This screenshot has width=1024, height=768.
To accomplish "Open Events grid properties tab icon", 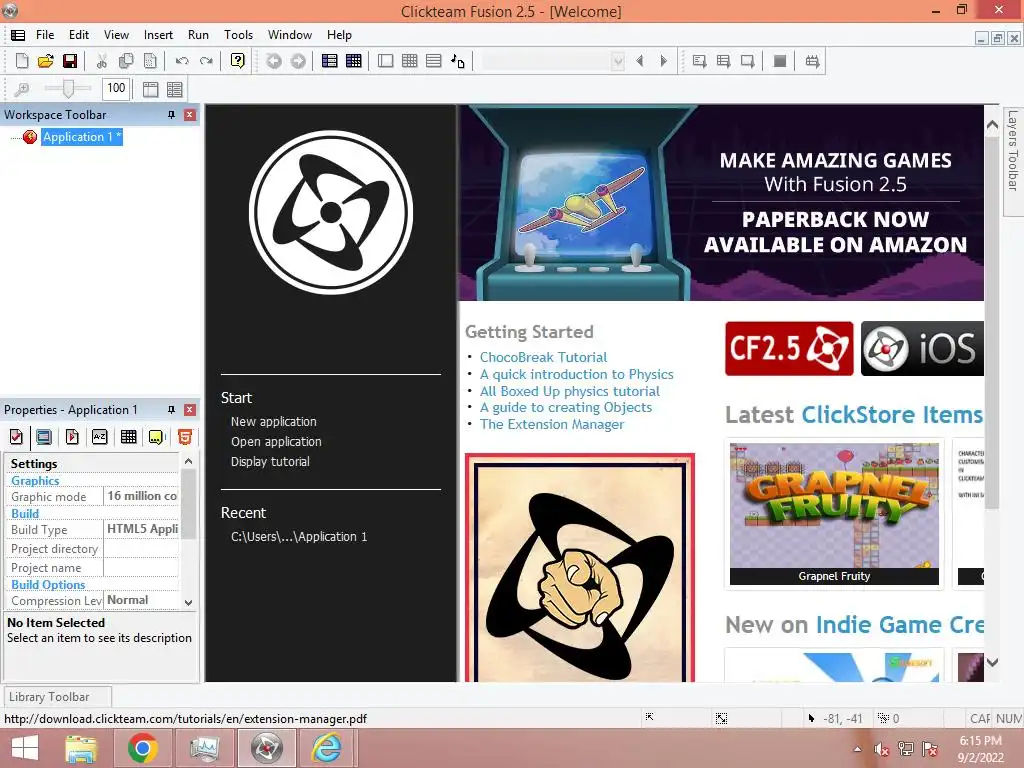I will [129, 437].
